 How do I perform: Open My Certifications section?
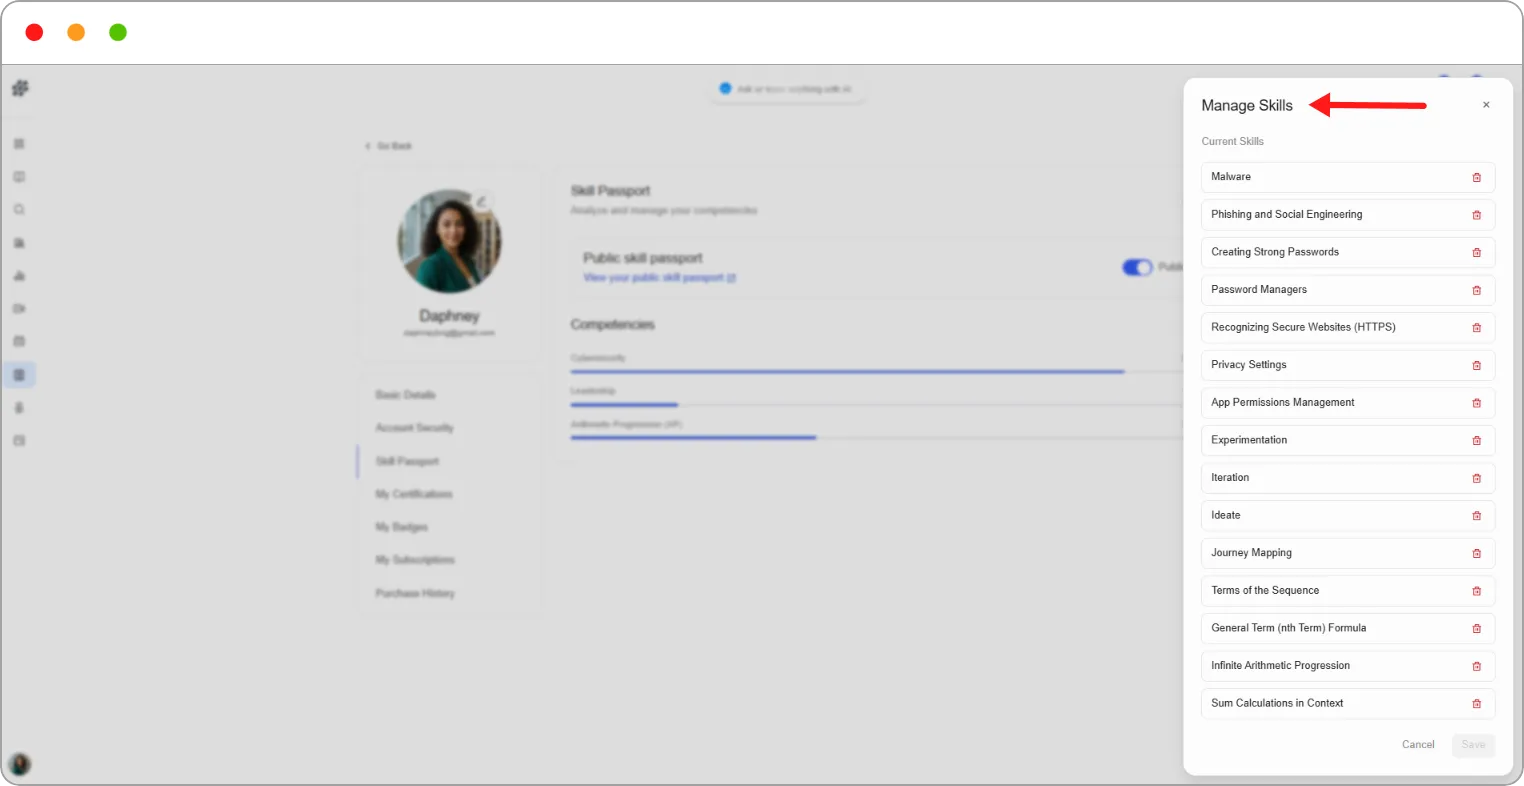[414, 494]
